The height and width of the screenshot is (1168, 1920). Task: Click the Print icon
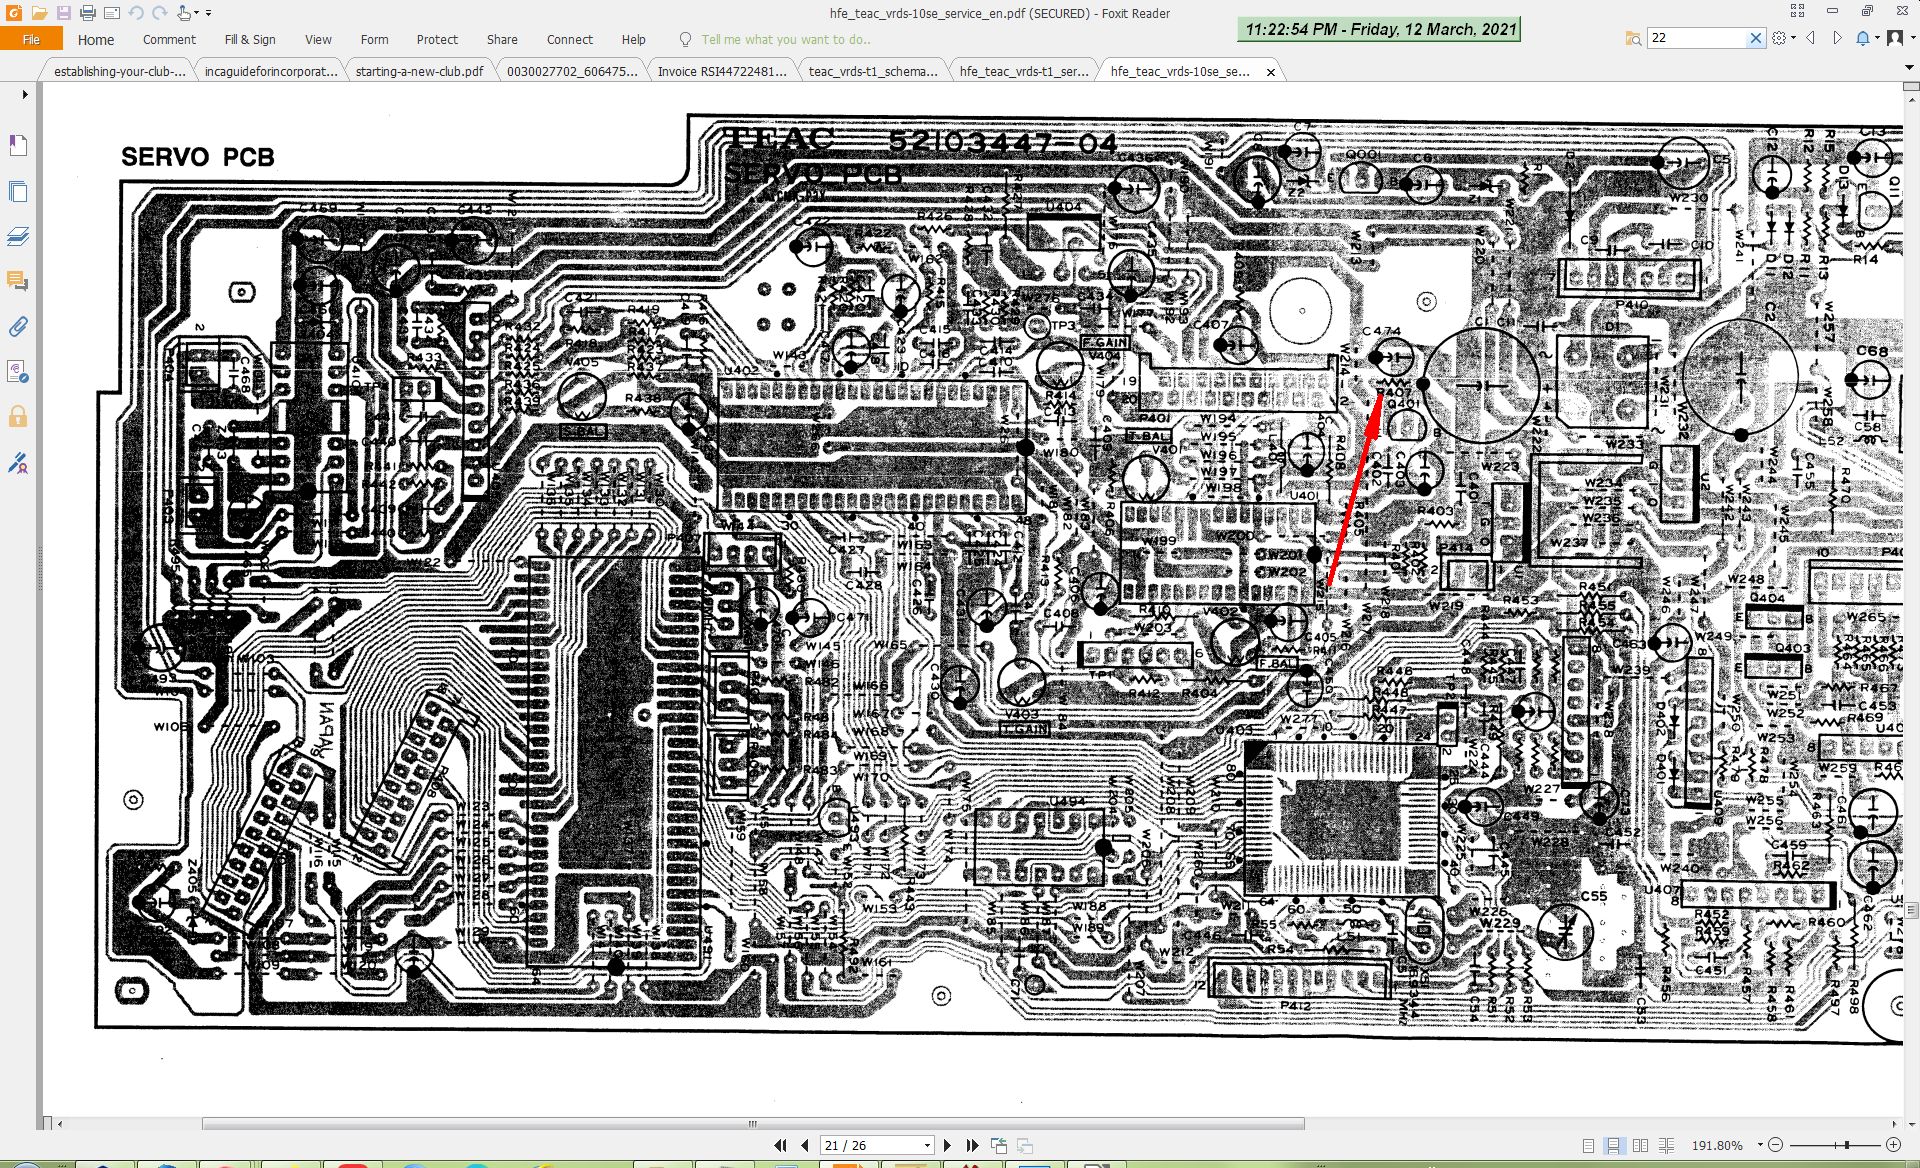click(x=88, y=13)
